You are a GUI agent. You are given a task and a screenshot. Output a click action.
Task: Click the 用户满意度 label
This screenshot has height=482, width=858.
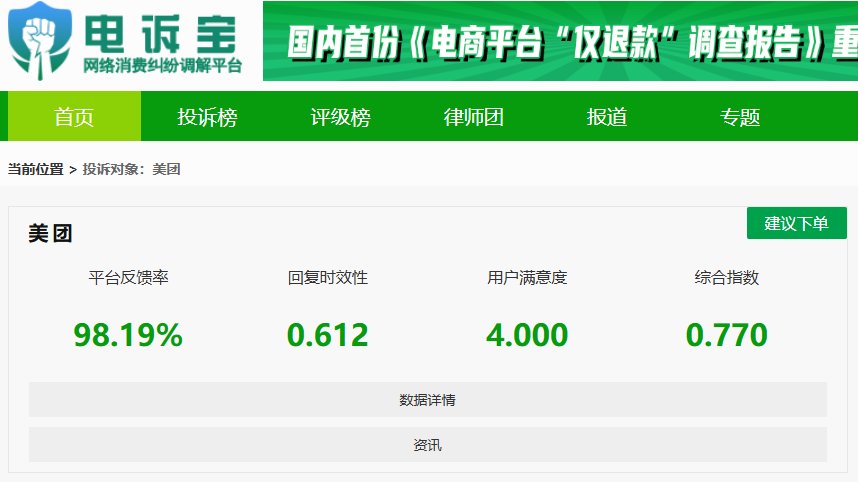tap(527, 277)
